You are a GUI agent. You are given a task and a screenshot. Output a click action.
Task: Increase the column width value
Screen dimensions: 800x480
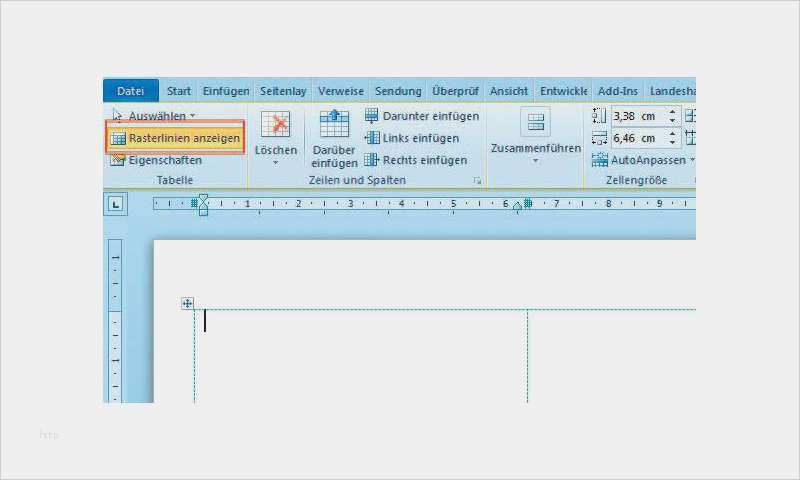(x=672, y=134)
